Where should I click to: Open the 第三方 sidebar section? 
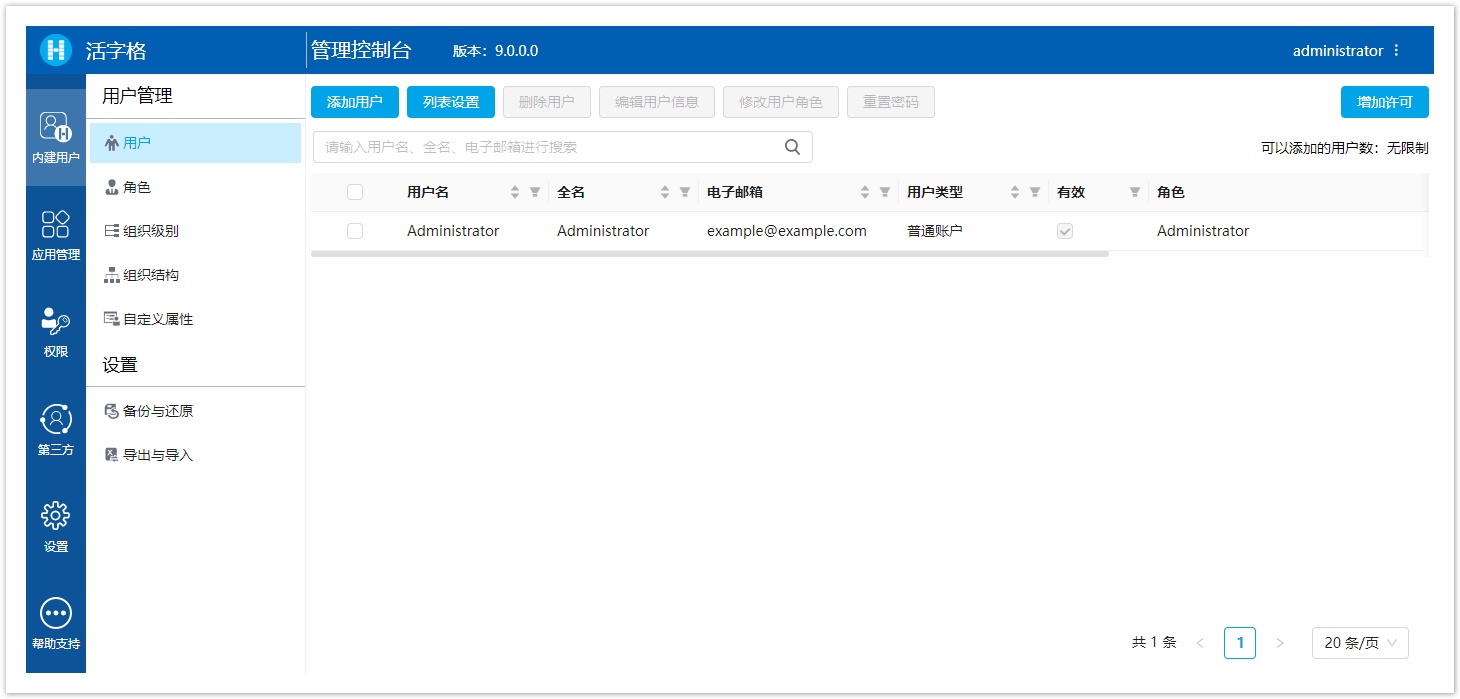pyautogui.click(x=56, y=430)
